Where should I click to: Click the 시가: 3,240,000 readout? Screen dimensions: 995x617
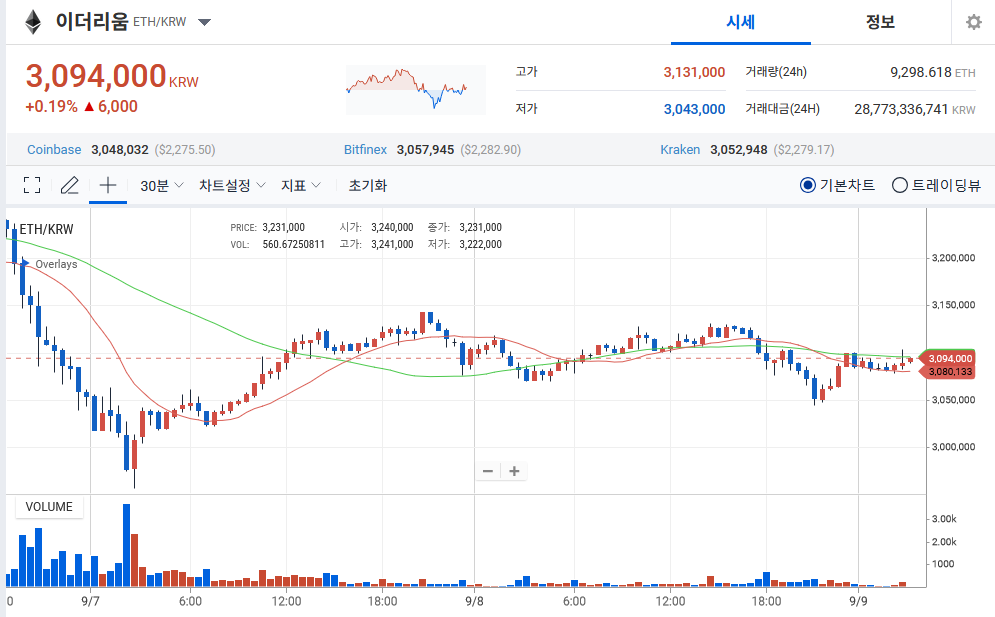point(376,227)
